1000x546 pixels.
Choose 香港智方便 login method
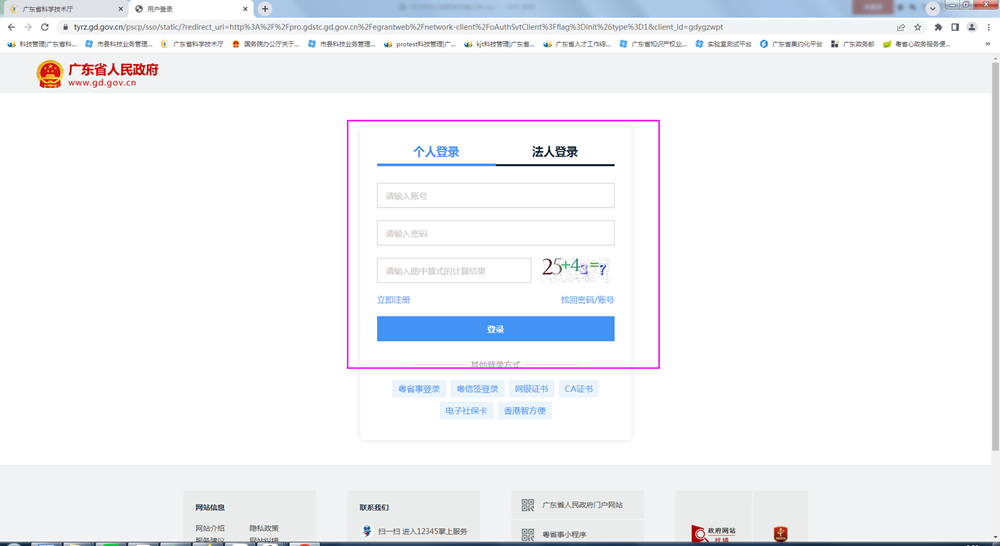[x=525, y=411]
